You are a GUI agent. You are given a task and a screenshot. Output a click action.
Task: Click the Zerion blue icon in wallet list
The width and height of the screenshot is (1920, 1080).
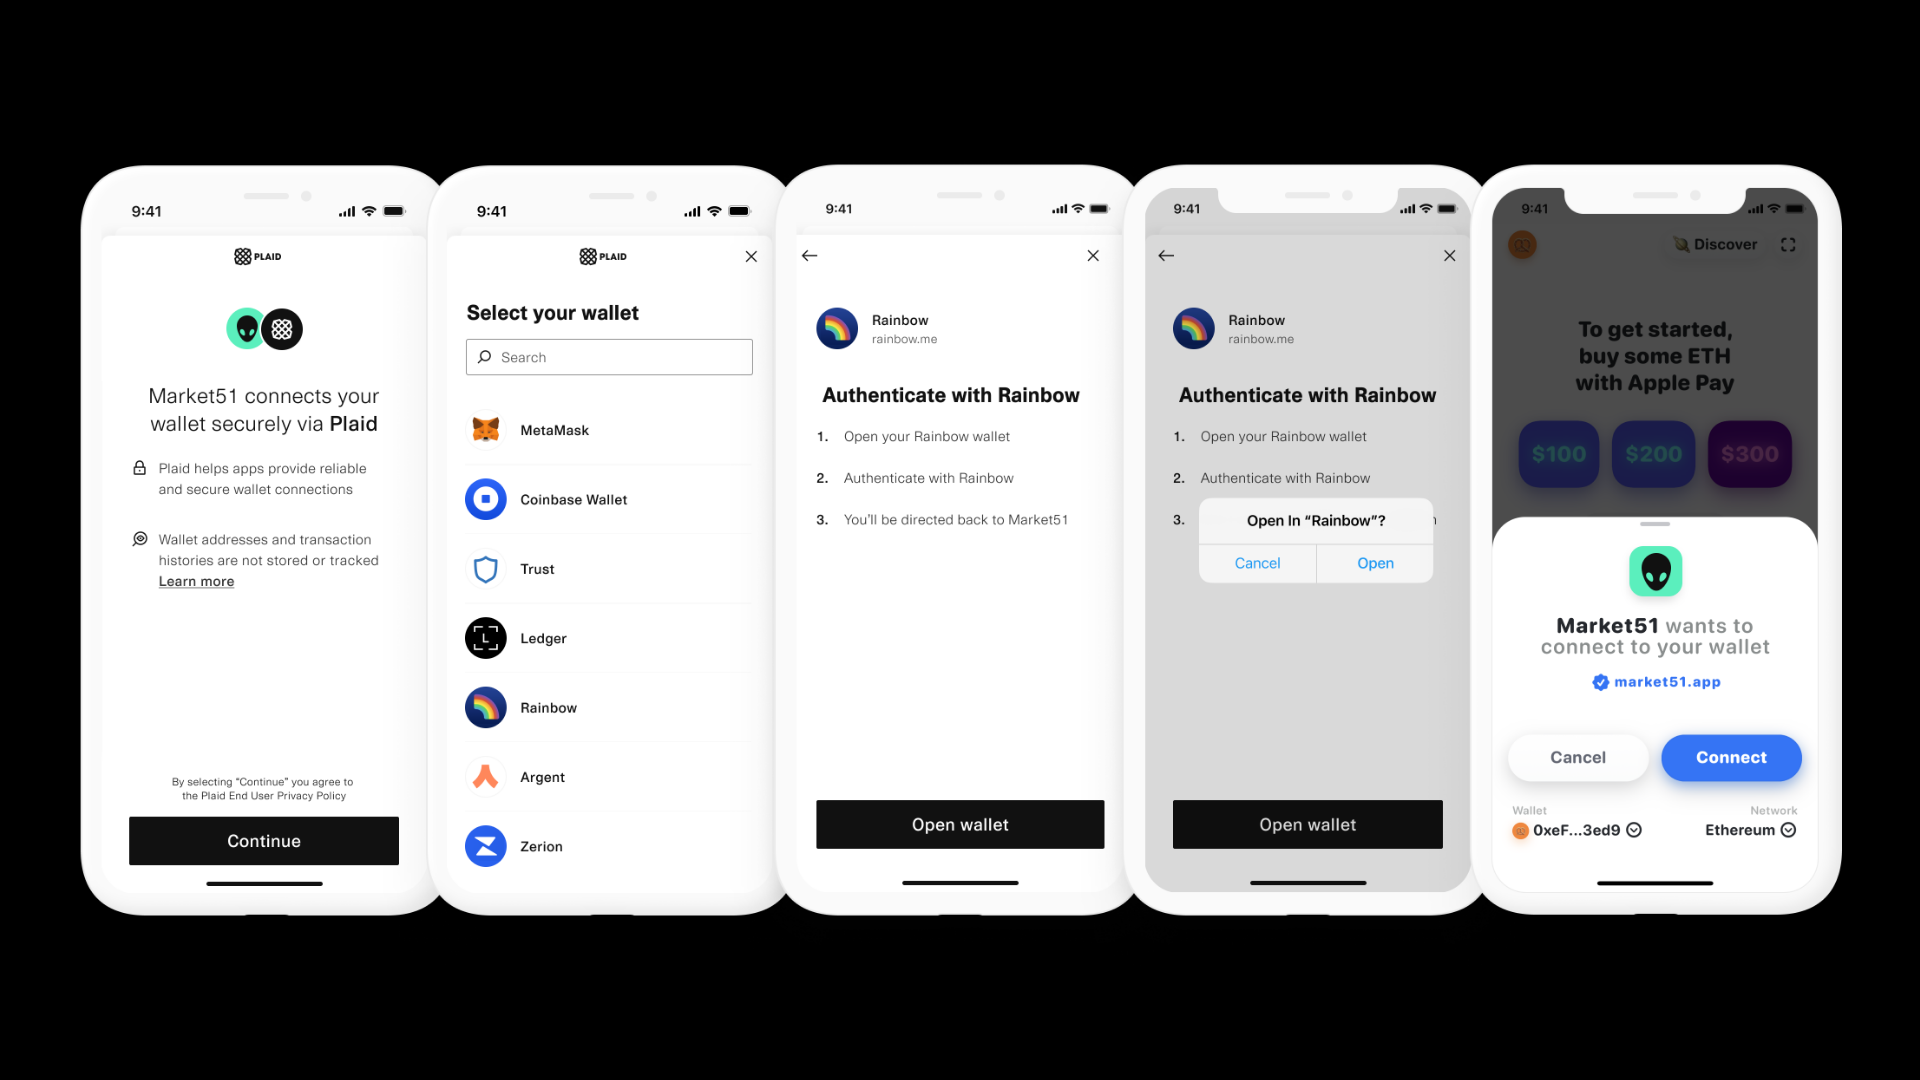(x=487, y=845)
